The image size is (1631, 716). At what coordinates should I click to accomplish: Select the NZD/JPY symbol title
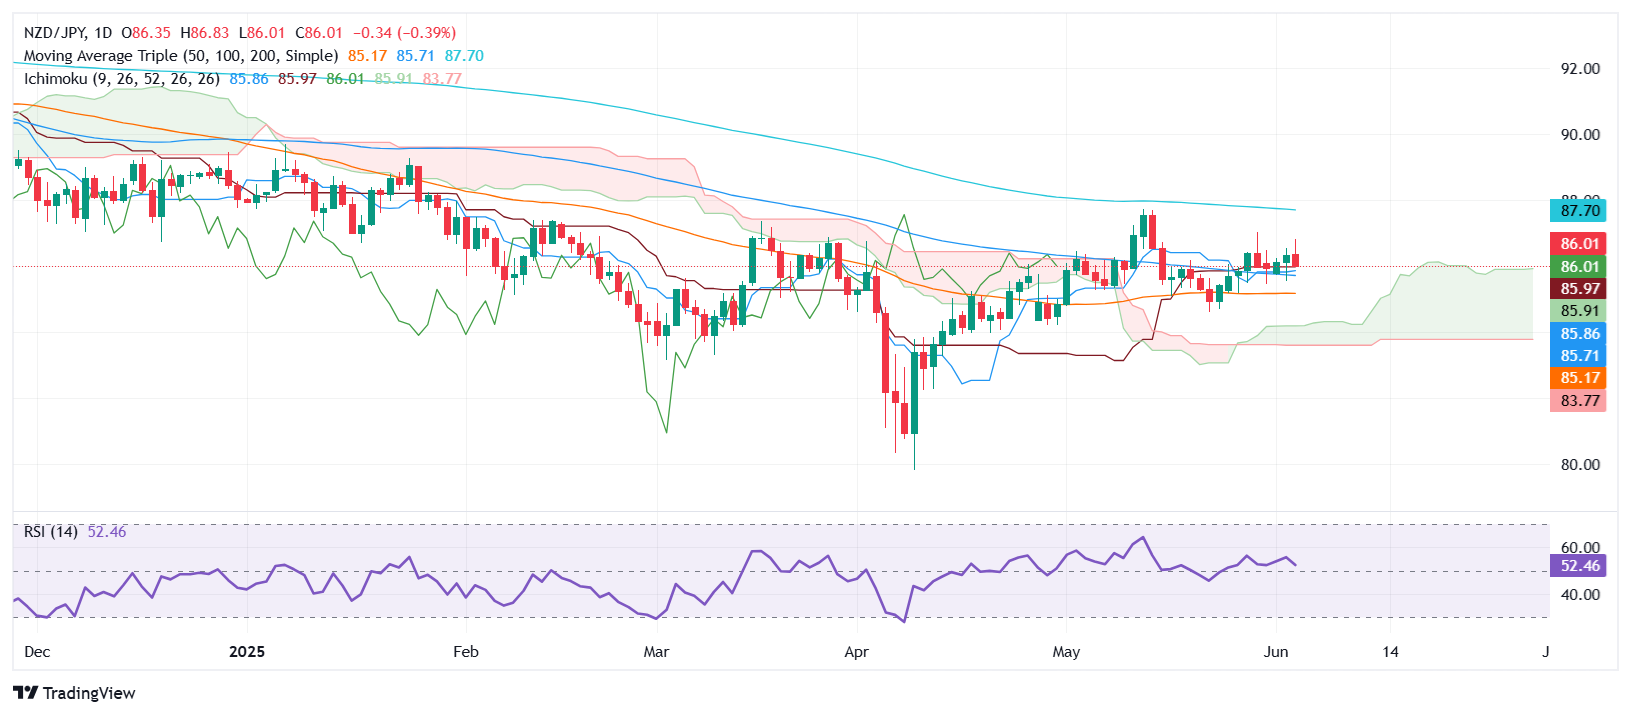tap(55, 33)
